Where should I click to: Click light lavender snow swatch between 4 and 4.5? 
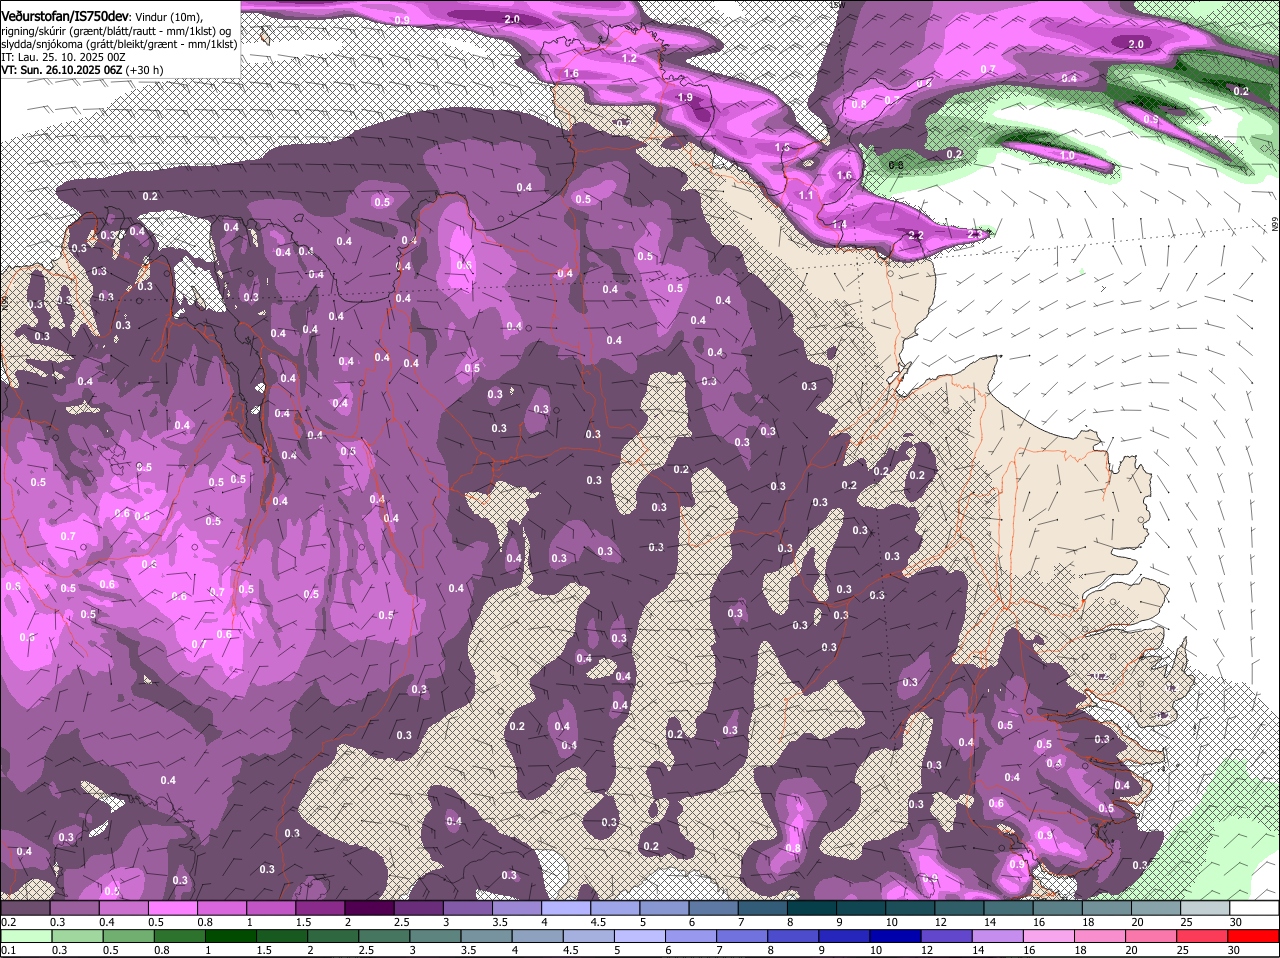567,908
